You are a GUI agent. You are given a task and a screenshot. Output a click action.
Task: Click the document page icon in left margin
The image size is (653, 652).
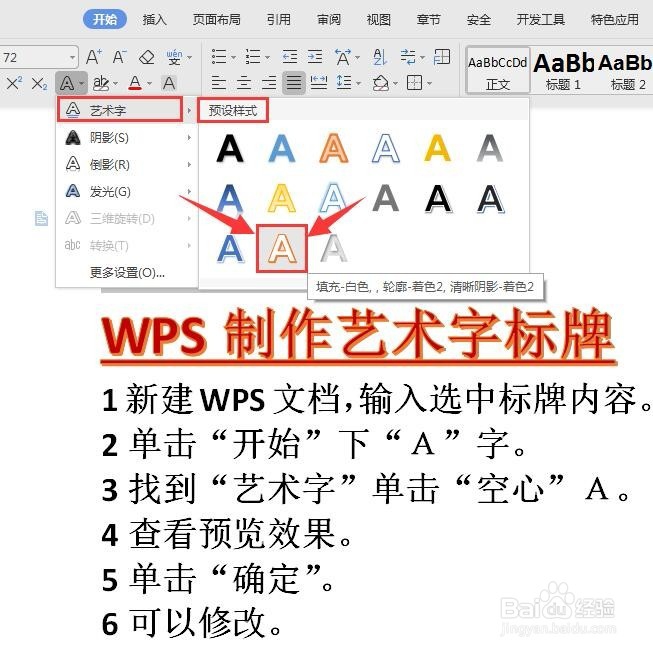click(41, 218)
